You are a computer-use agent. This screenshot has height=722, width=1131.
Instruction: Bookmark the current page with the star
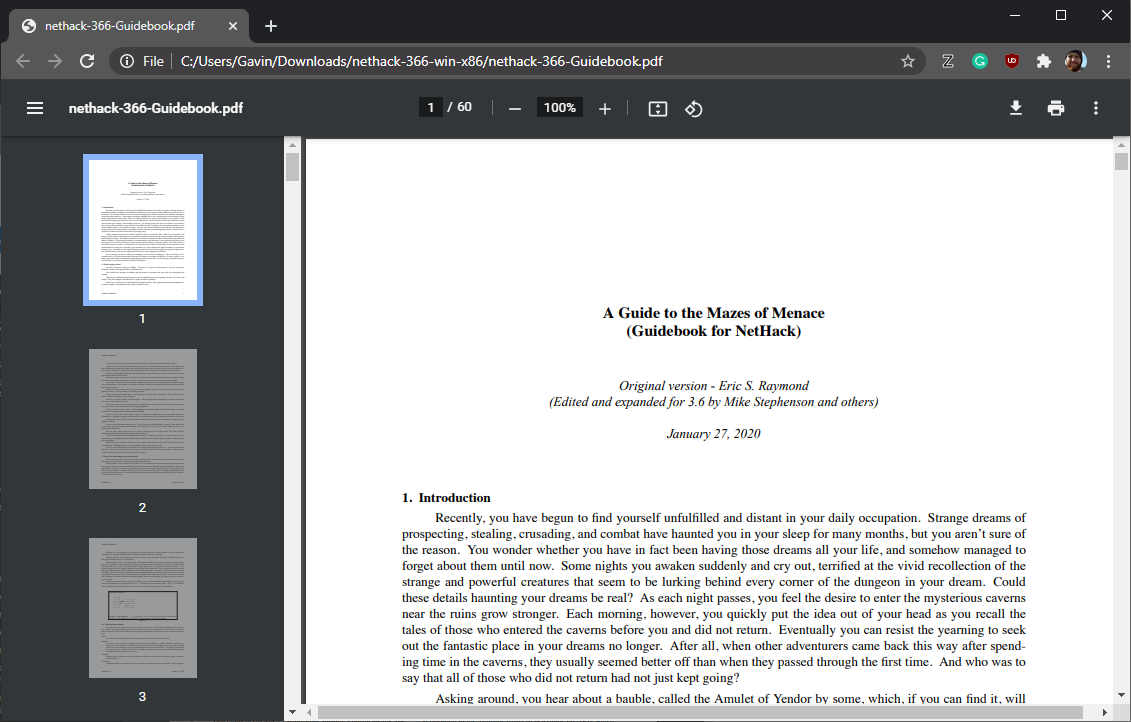point(907,61)
